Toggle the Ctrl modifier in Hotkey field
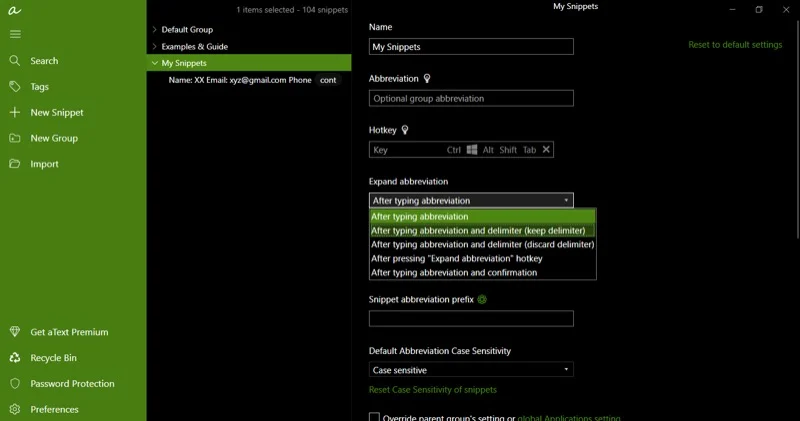Screen dimensions: 800x421 [x=454, y=150]
